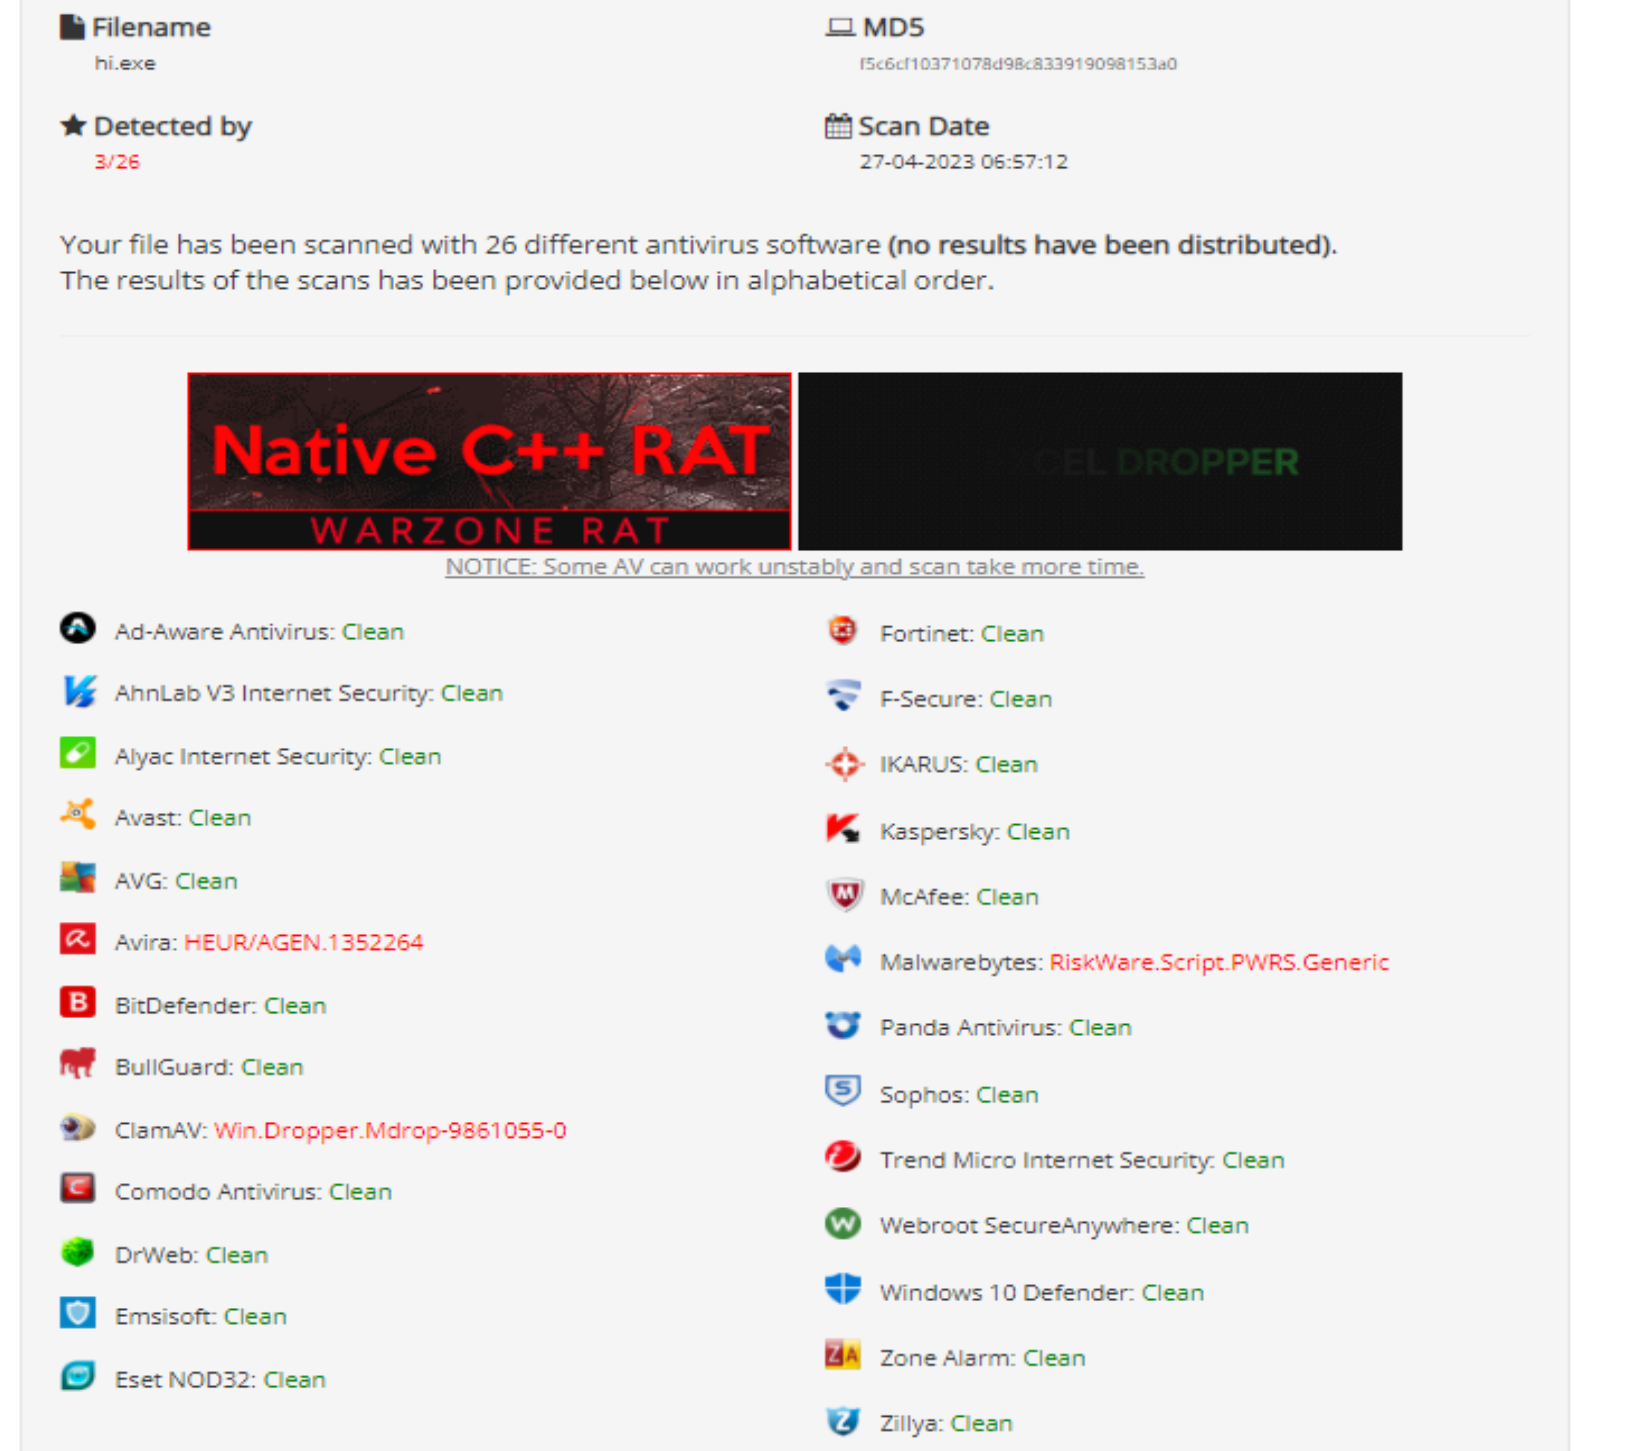Click the Zillya Clean result
The image size is (1636, 1451).
pyautogui.click(x=981, y=1423)
